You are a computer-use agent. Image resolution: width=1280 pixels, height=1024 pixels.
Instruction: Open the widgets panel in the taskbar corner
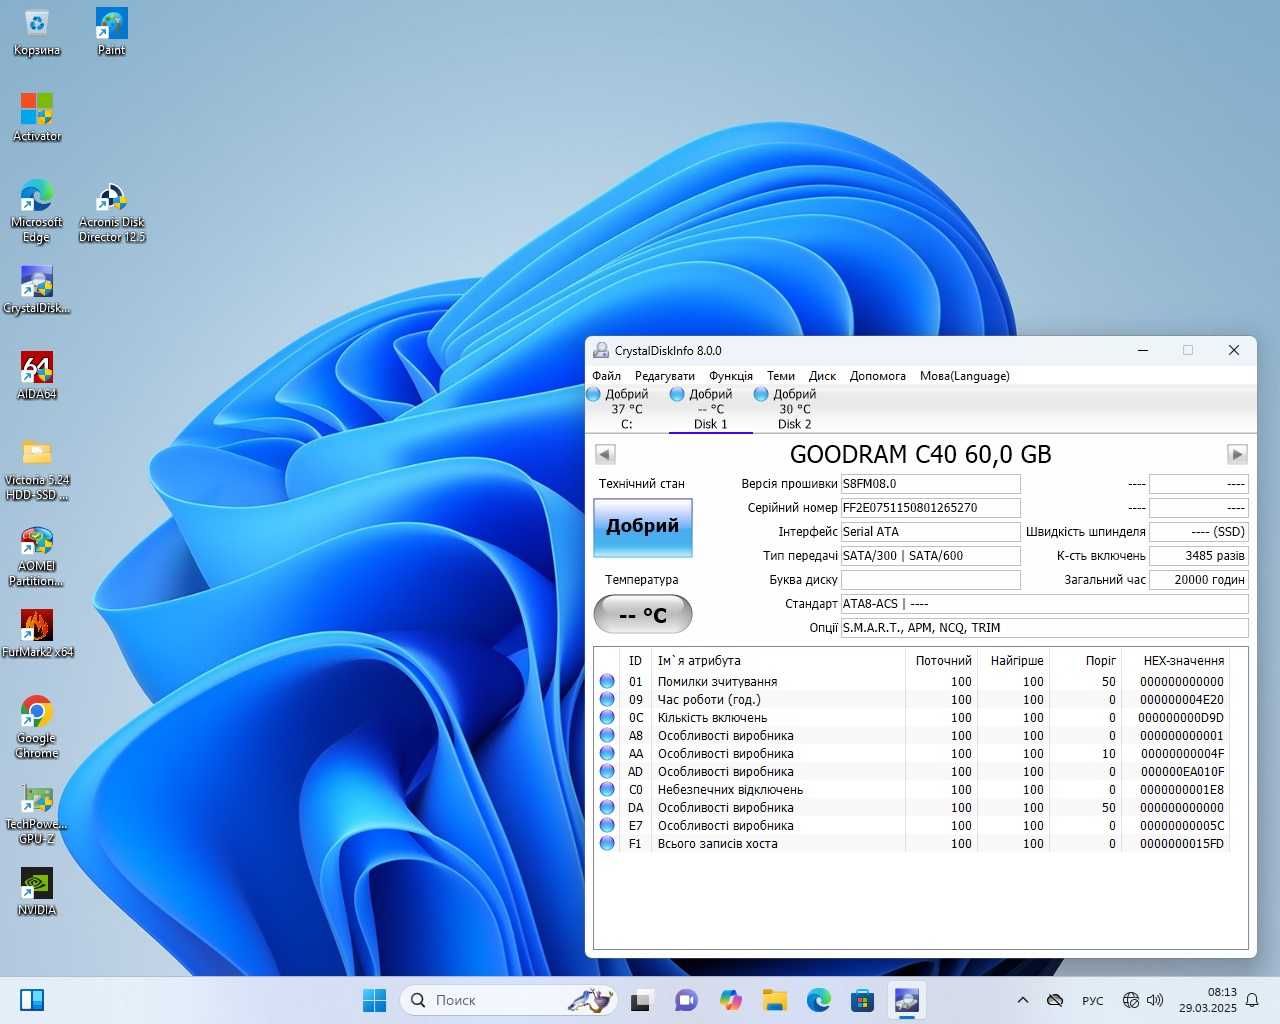pyautogui.click(x=32, y=1000)
